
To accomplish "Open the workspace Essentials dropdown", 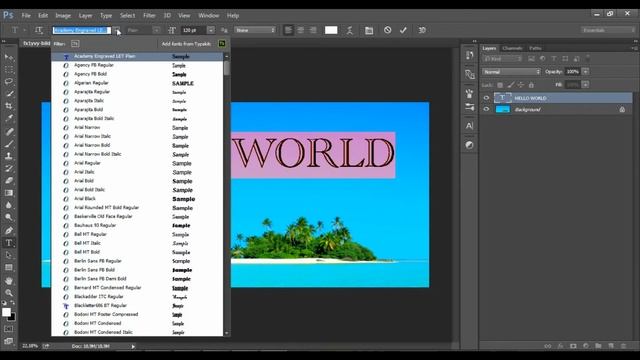I will pos(607,30).
